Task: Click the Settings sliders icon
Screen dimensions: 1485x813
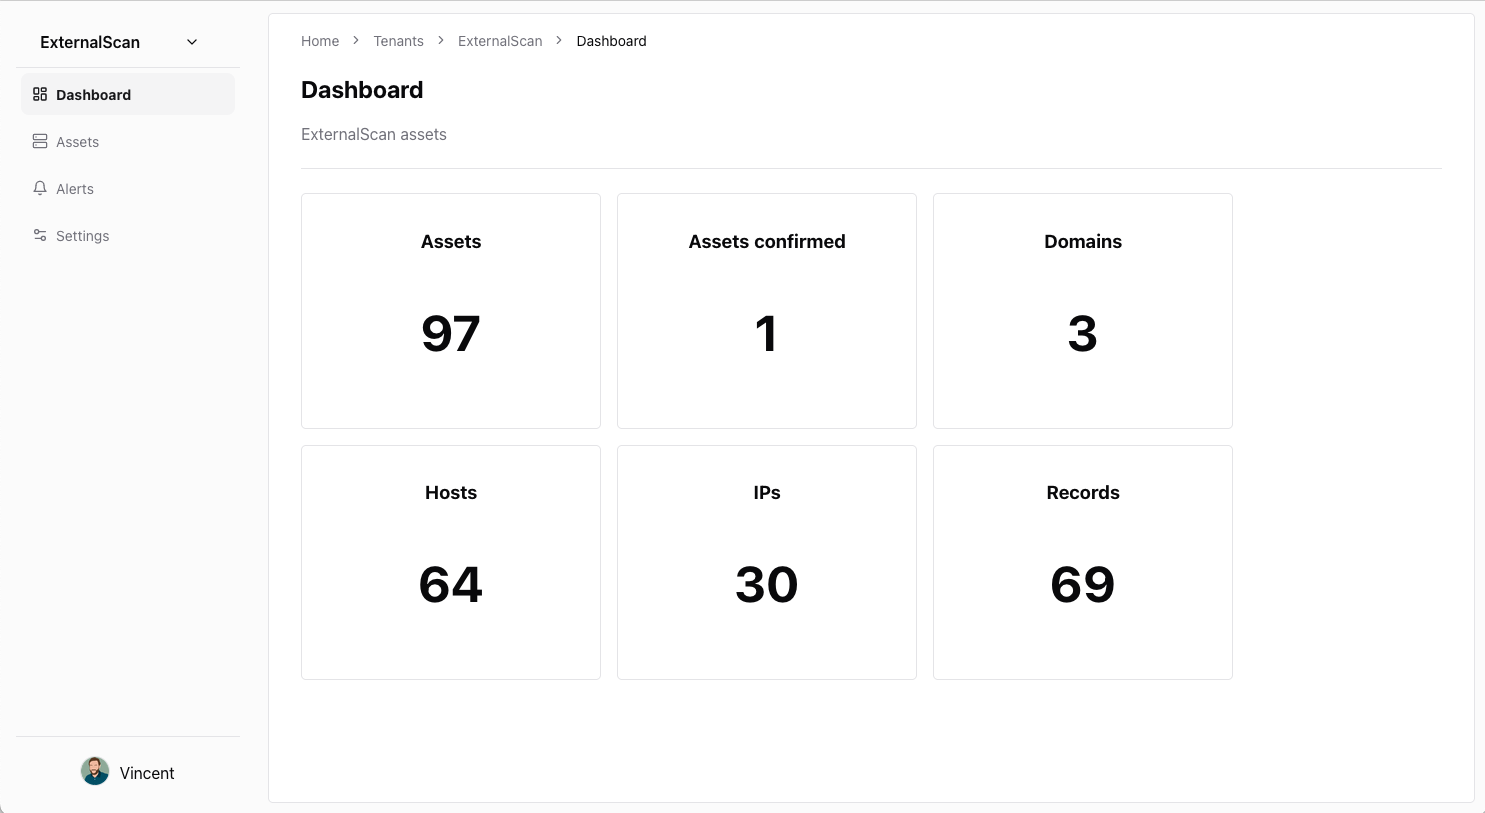Action: [40, 235]
